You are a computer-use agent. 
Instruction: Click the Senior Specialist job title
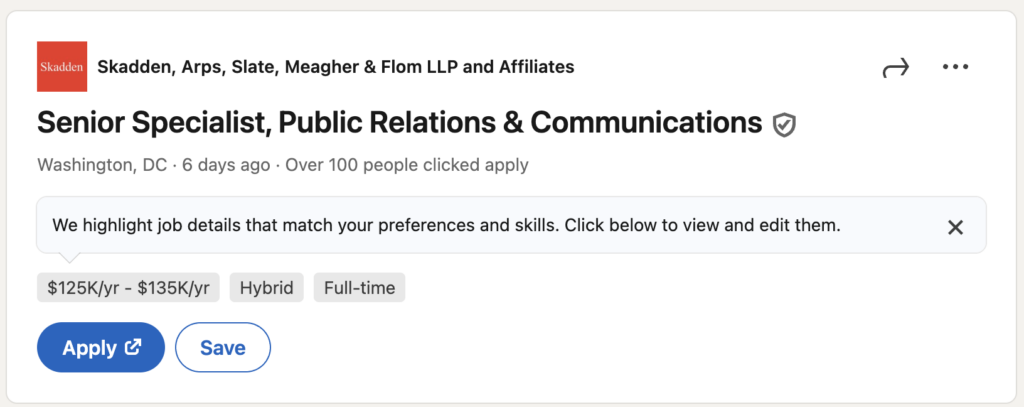pyautogui.click(x=400, y=123)
